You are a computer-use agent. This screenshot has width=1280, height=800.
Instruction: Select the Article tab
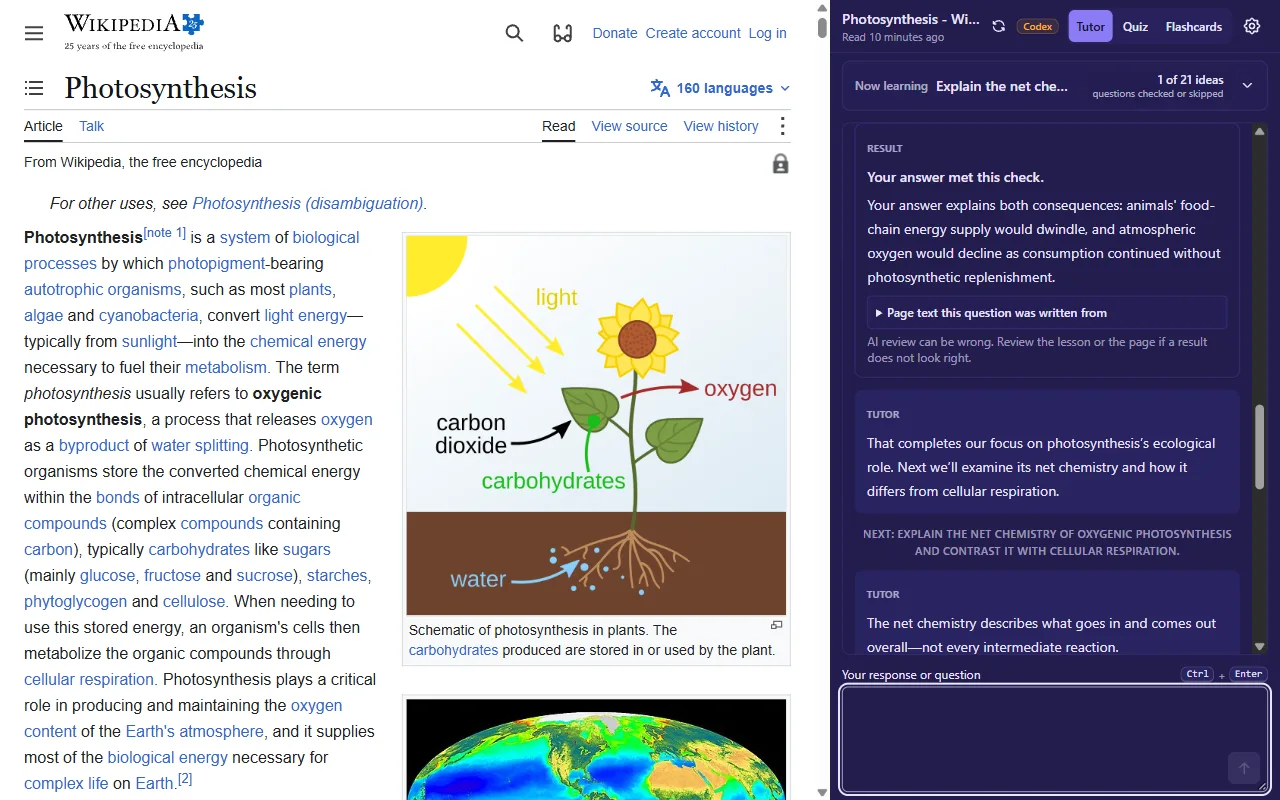tap(43, 126)
